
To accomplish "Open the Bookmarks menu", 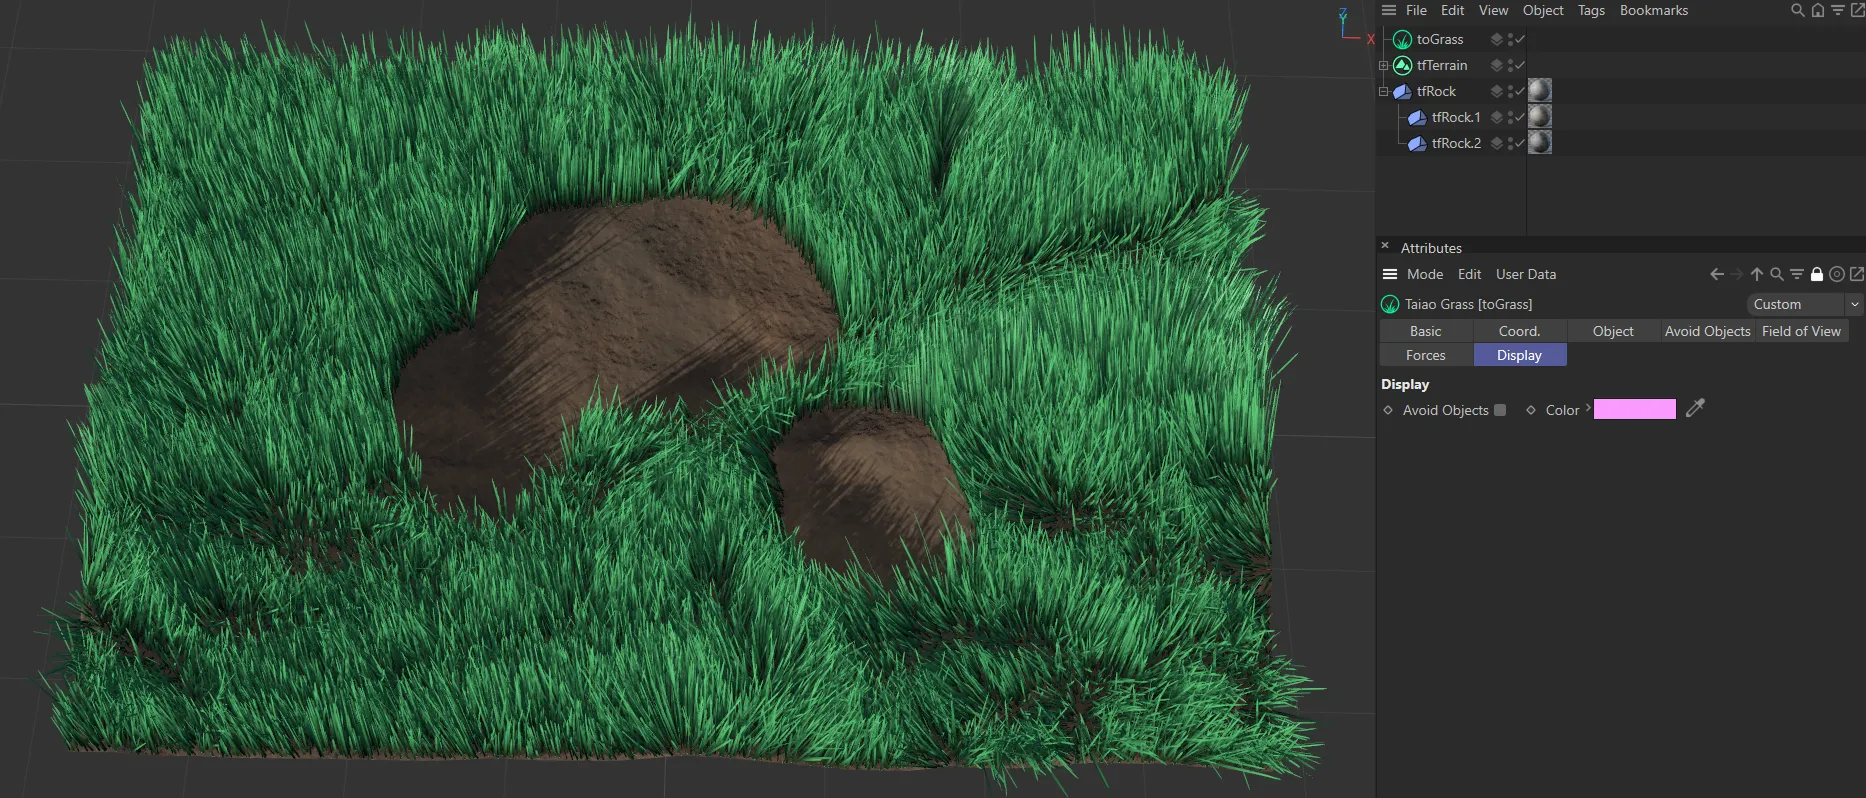I will click(1654, 11).
